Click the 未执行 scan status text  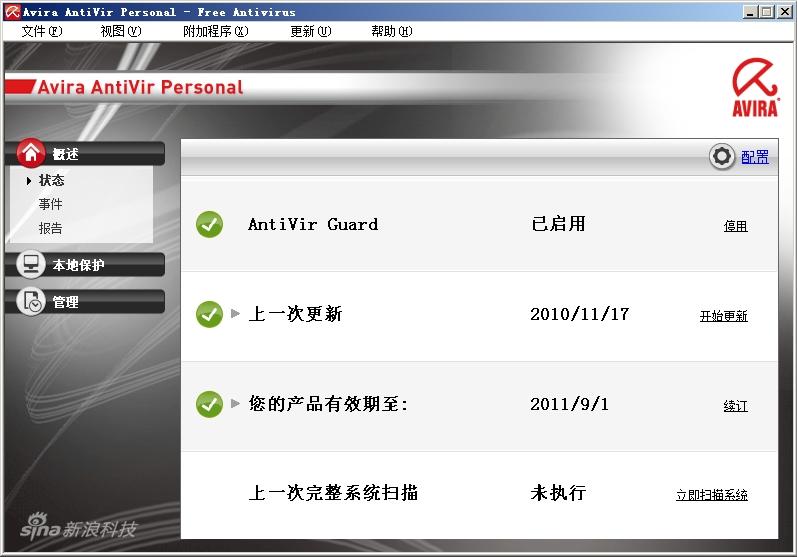(558, 492)
